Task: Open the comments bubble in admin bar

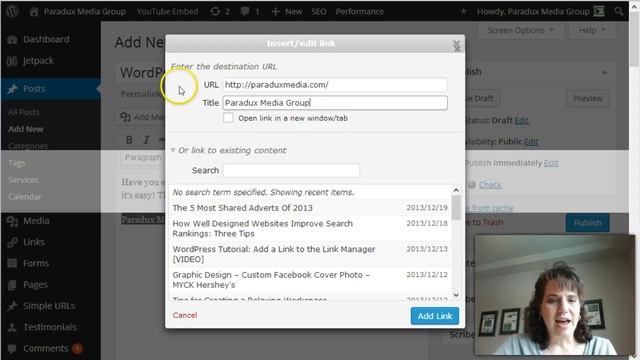Action: [x=250, y=11]
